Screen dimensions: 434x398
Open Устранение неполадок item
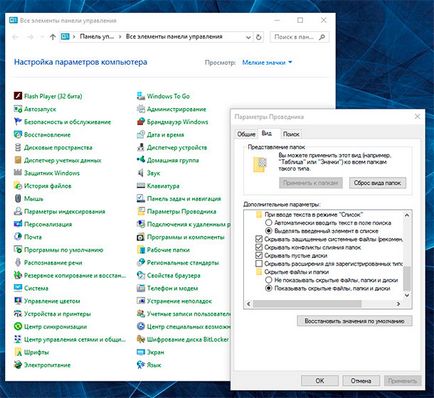[179, 301]
